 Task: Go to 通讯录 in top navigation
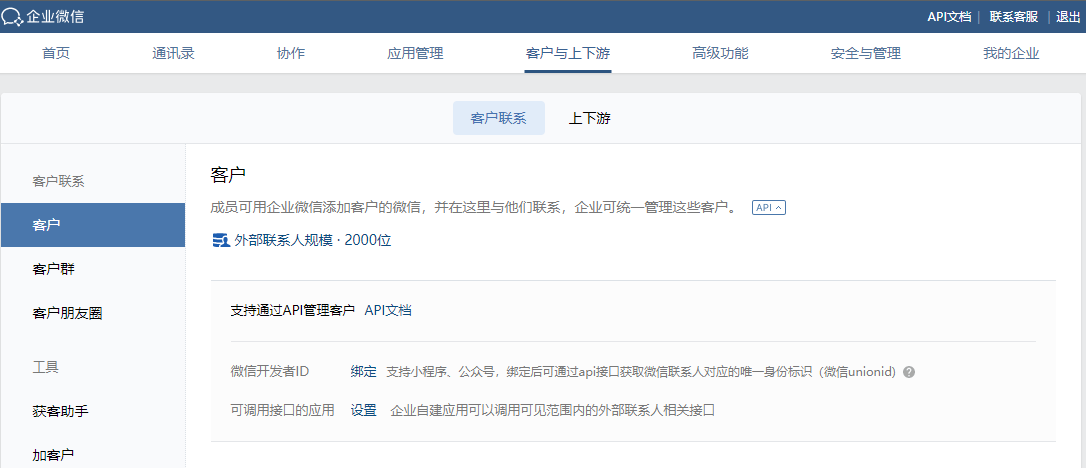click(x=173, y=54)
